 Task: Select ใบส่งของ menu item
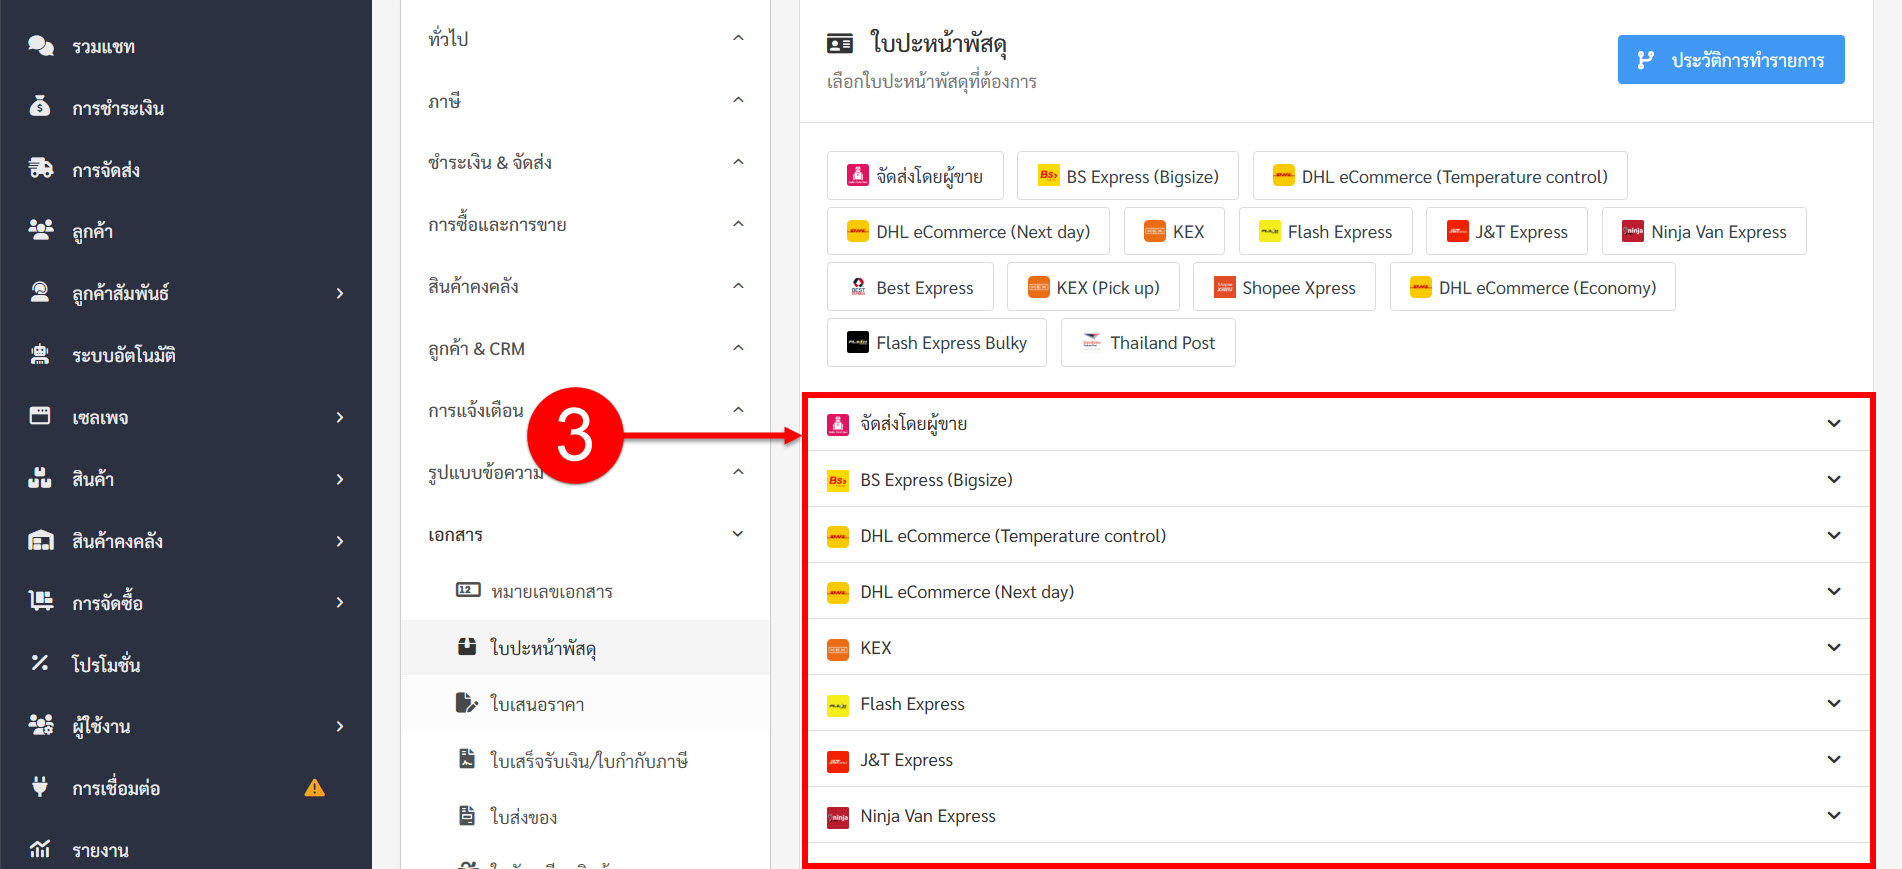coord(585,816)
